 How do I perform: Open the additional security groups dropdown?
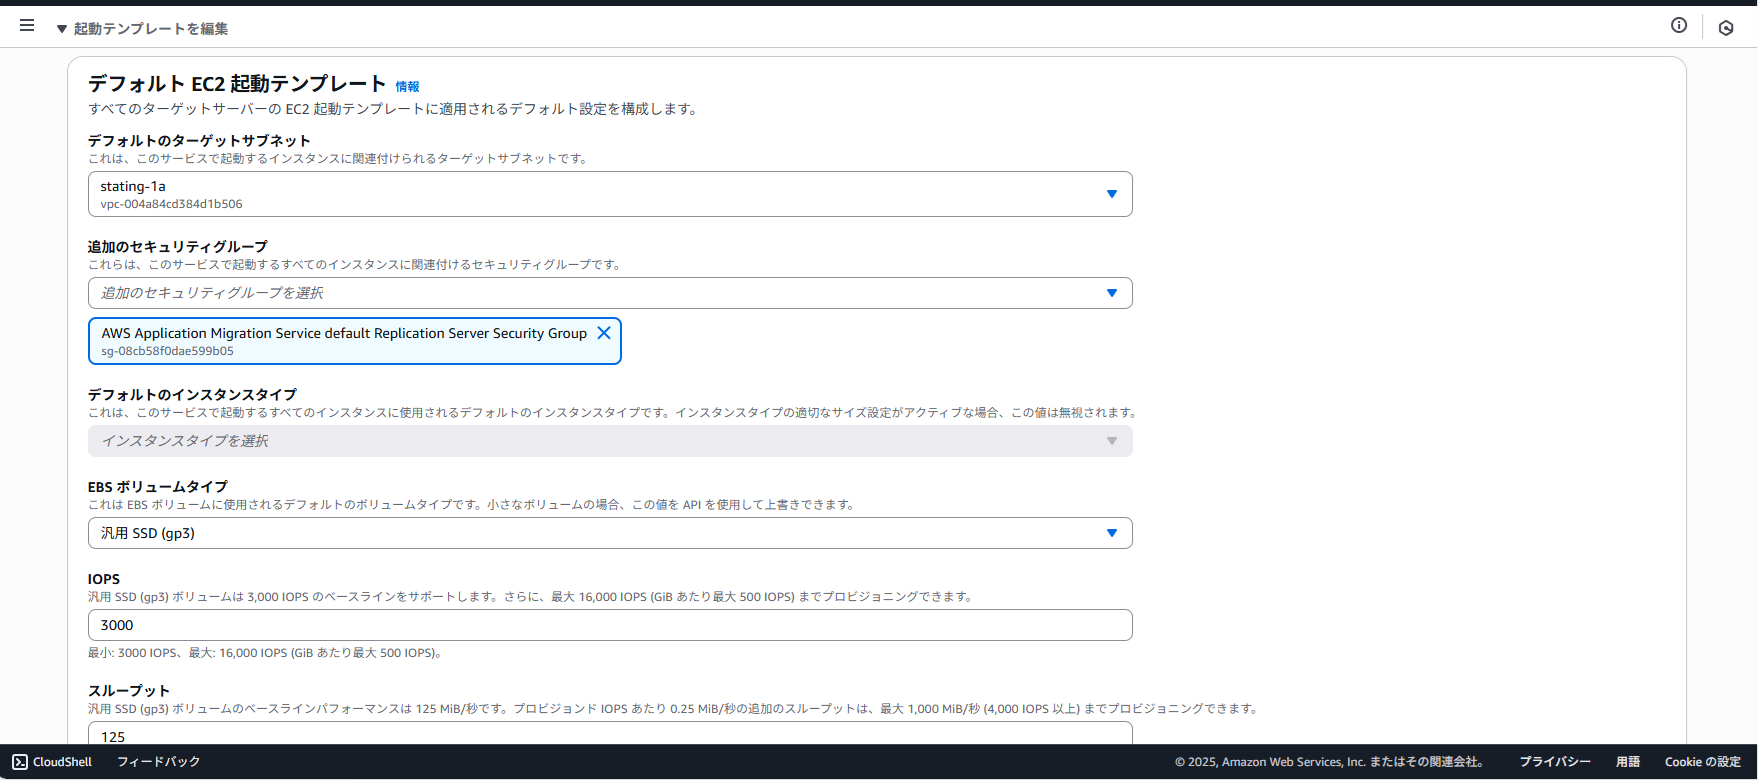coord(610,293)
